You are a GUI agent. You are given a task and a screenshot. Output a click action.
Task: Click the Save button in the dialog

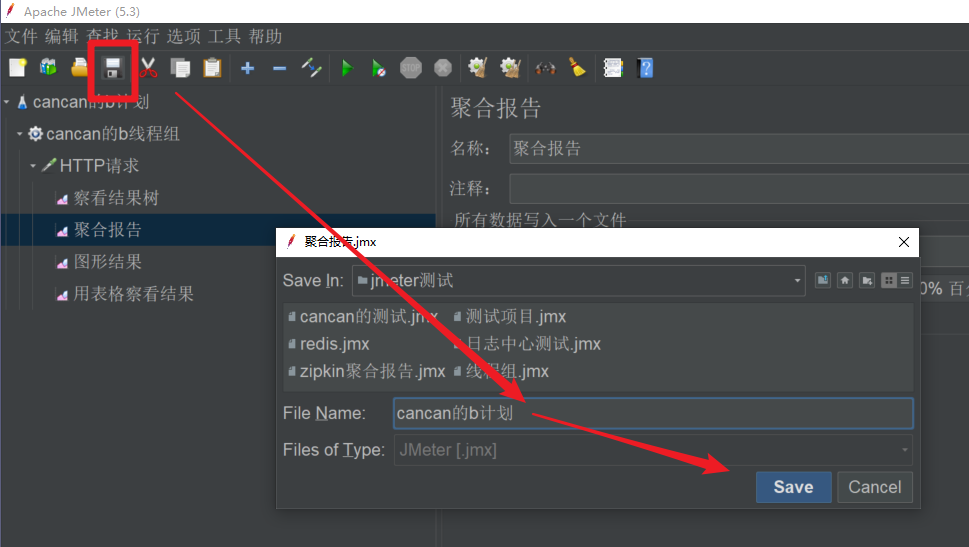793,487
